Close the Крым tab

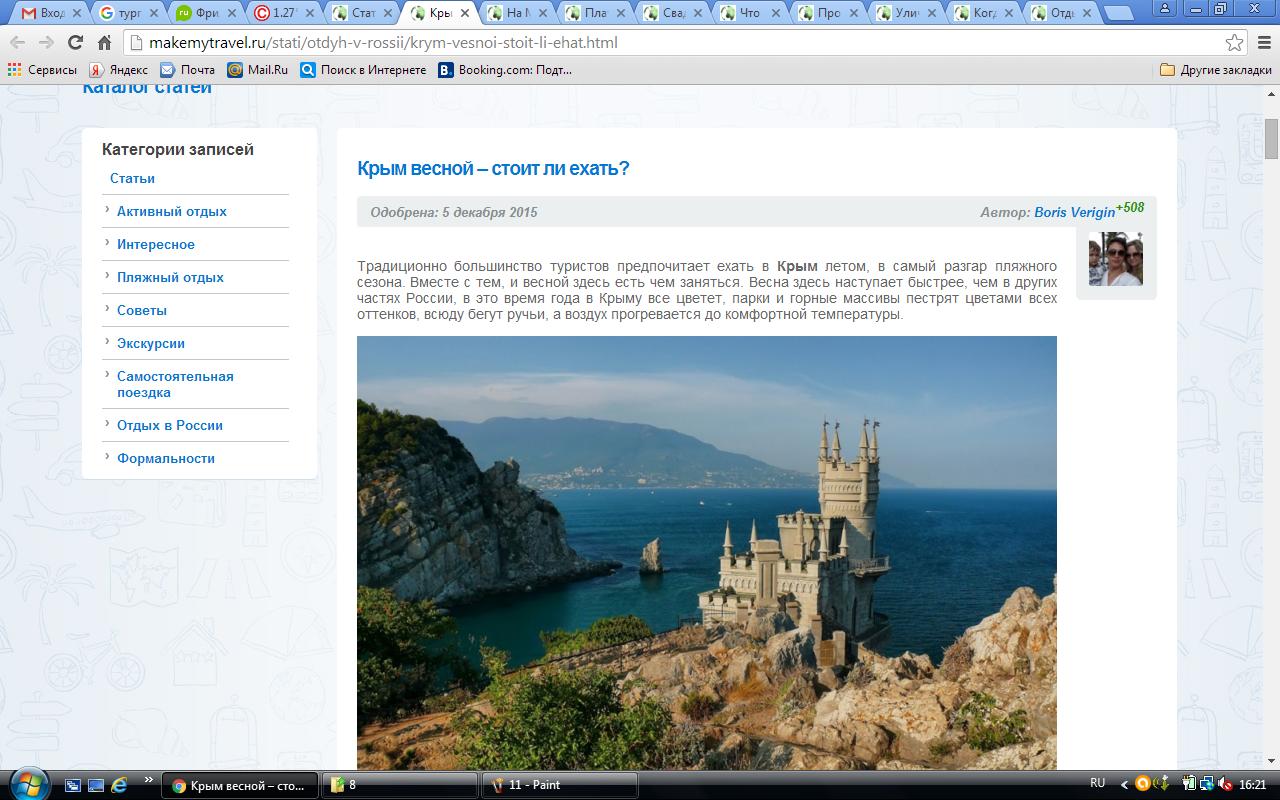coord(465,13)
